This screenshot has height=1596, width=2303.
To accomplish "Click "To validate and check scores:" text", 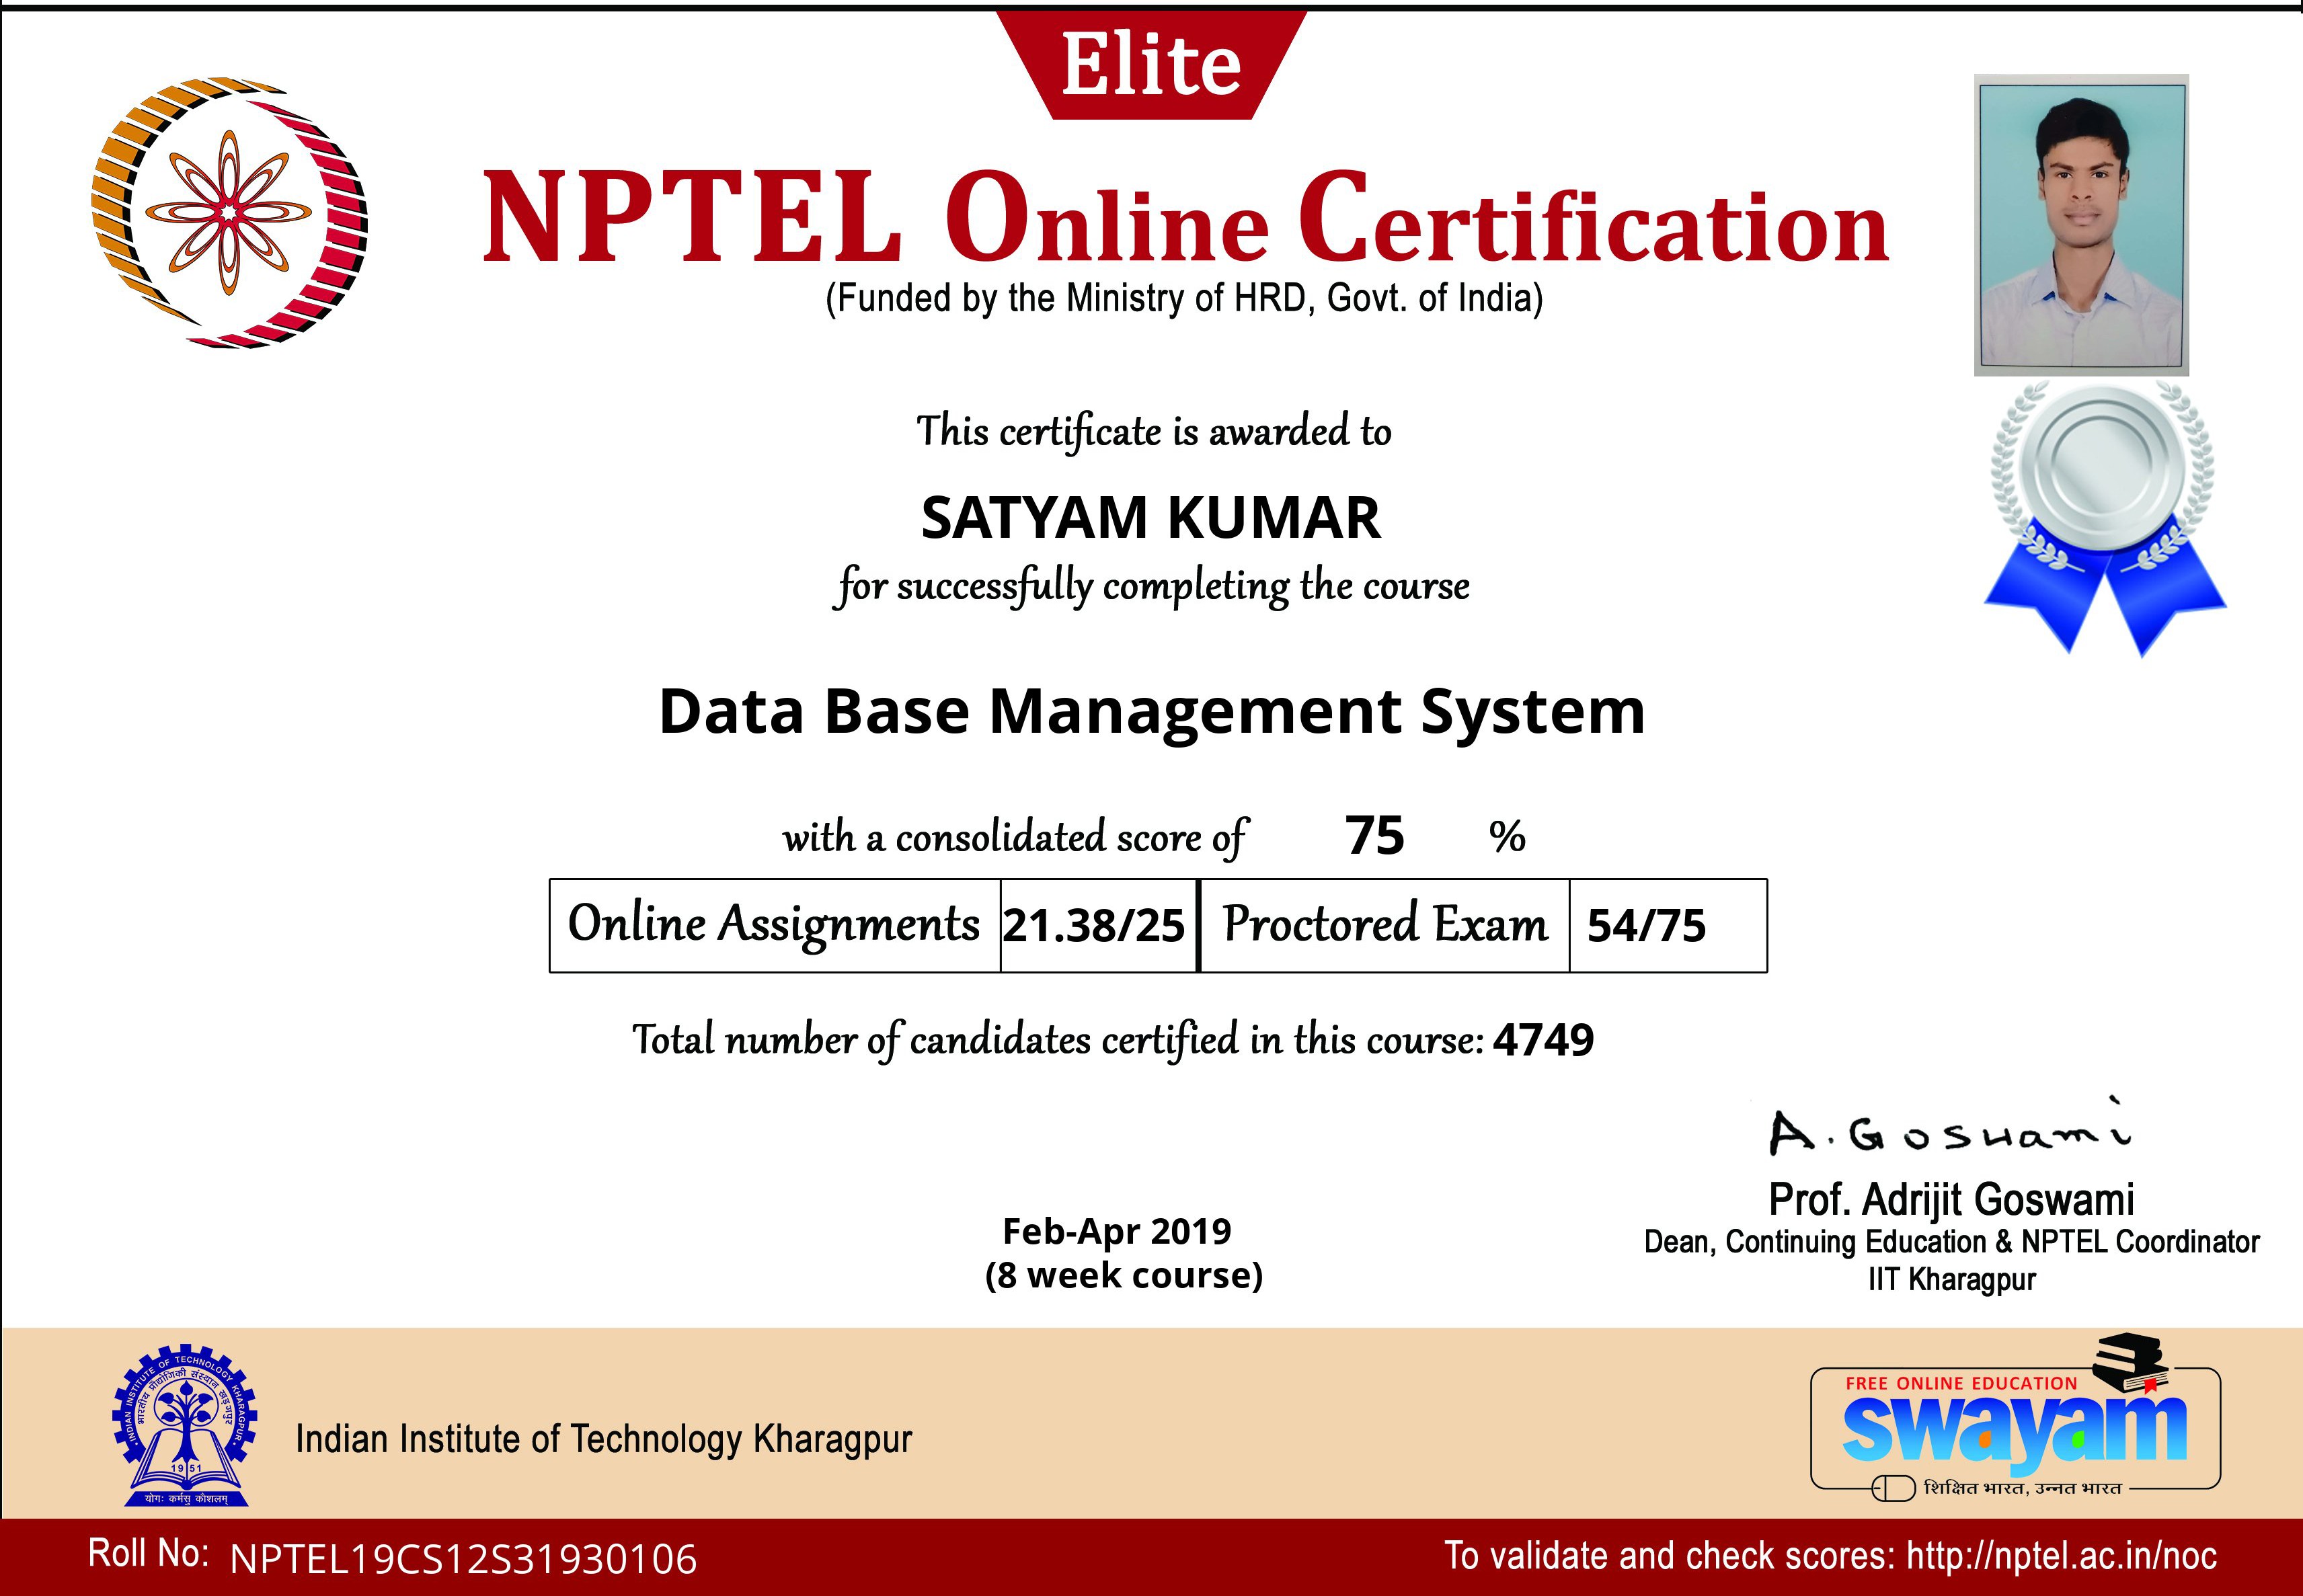I will 1669,1556.
